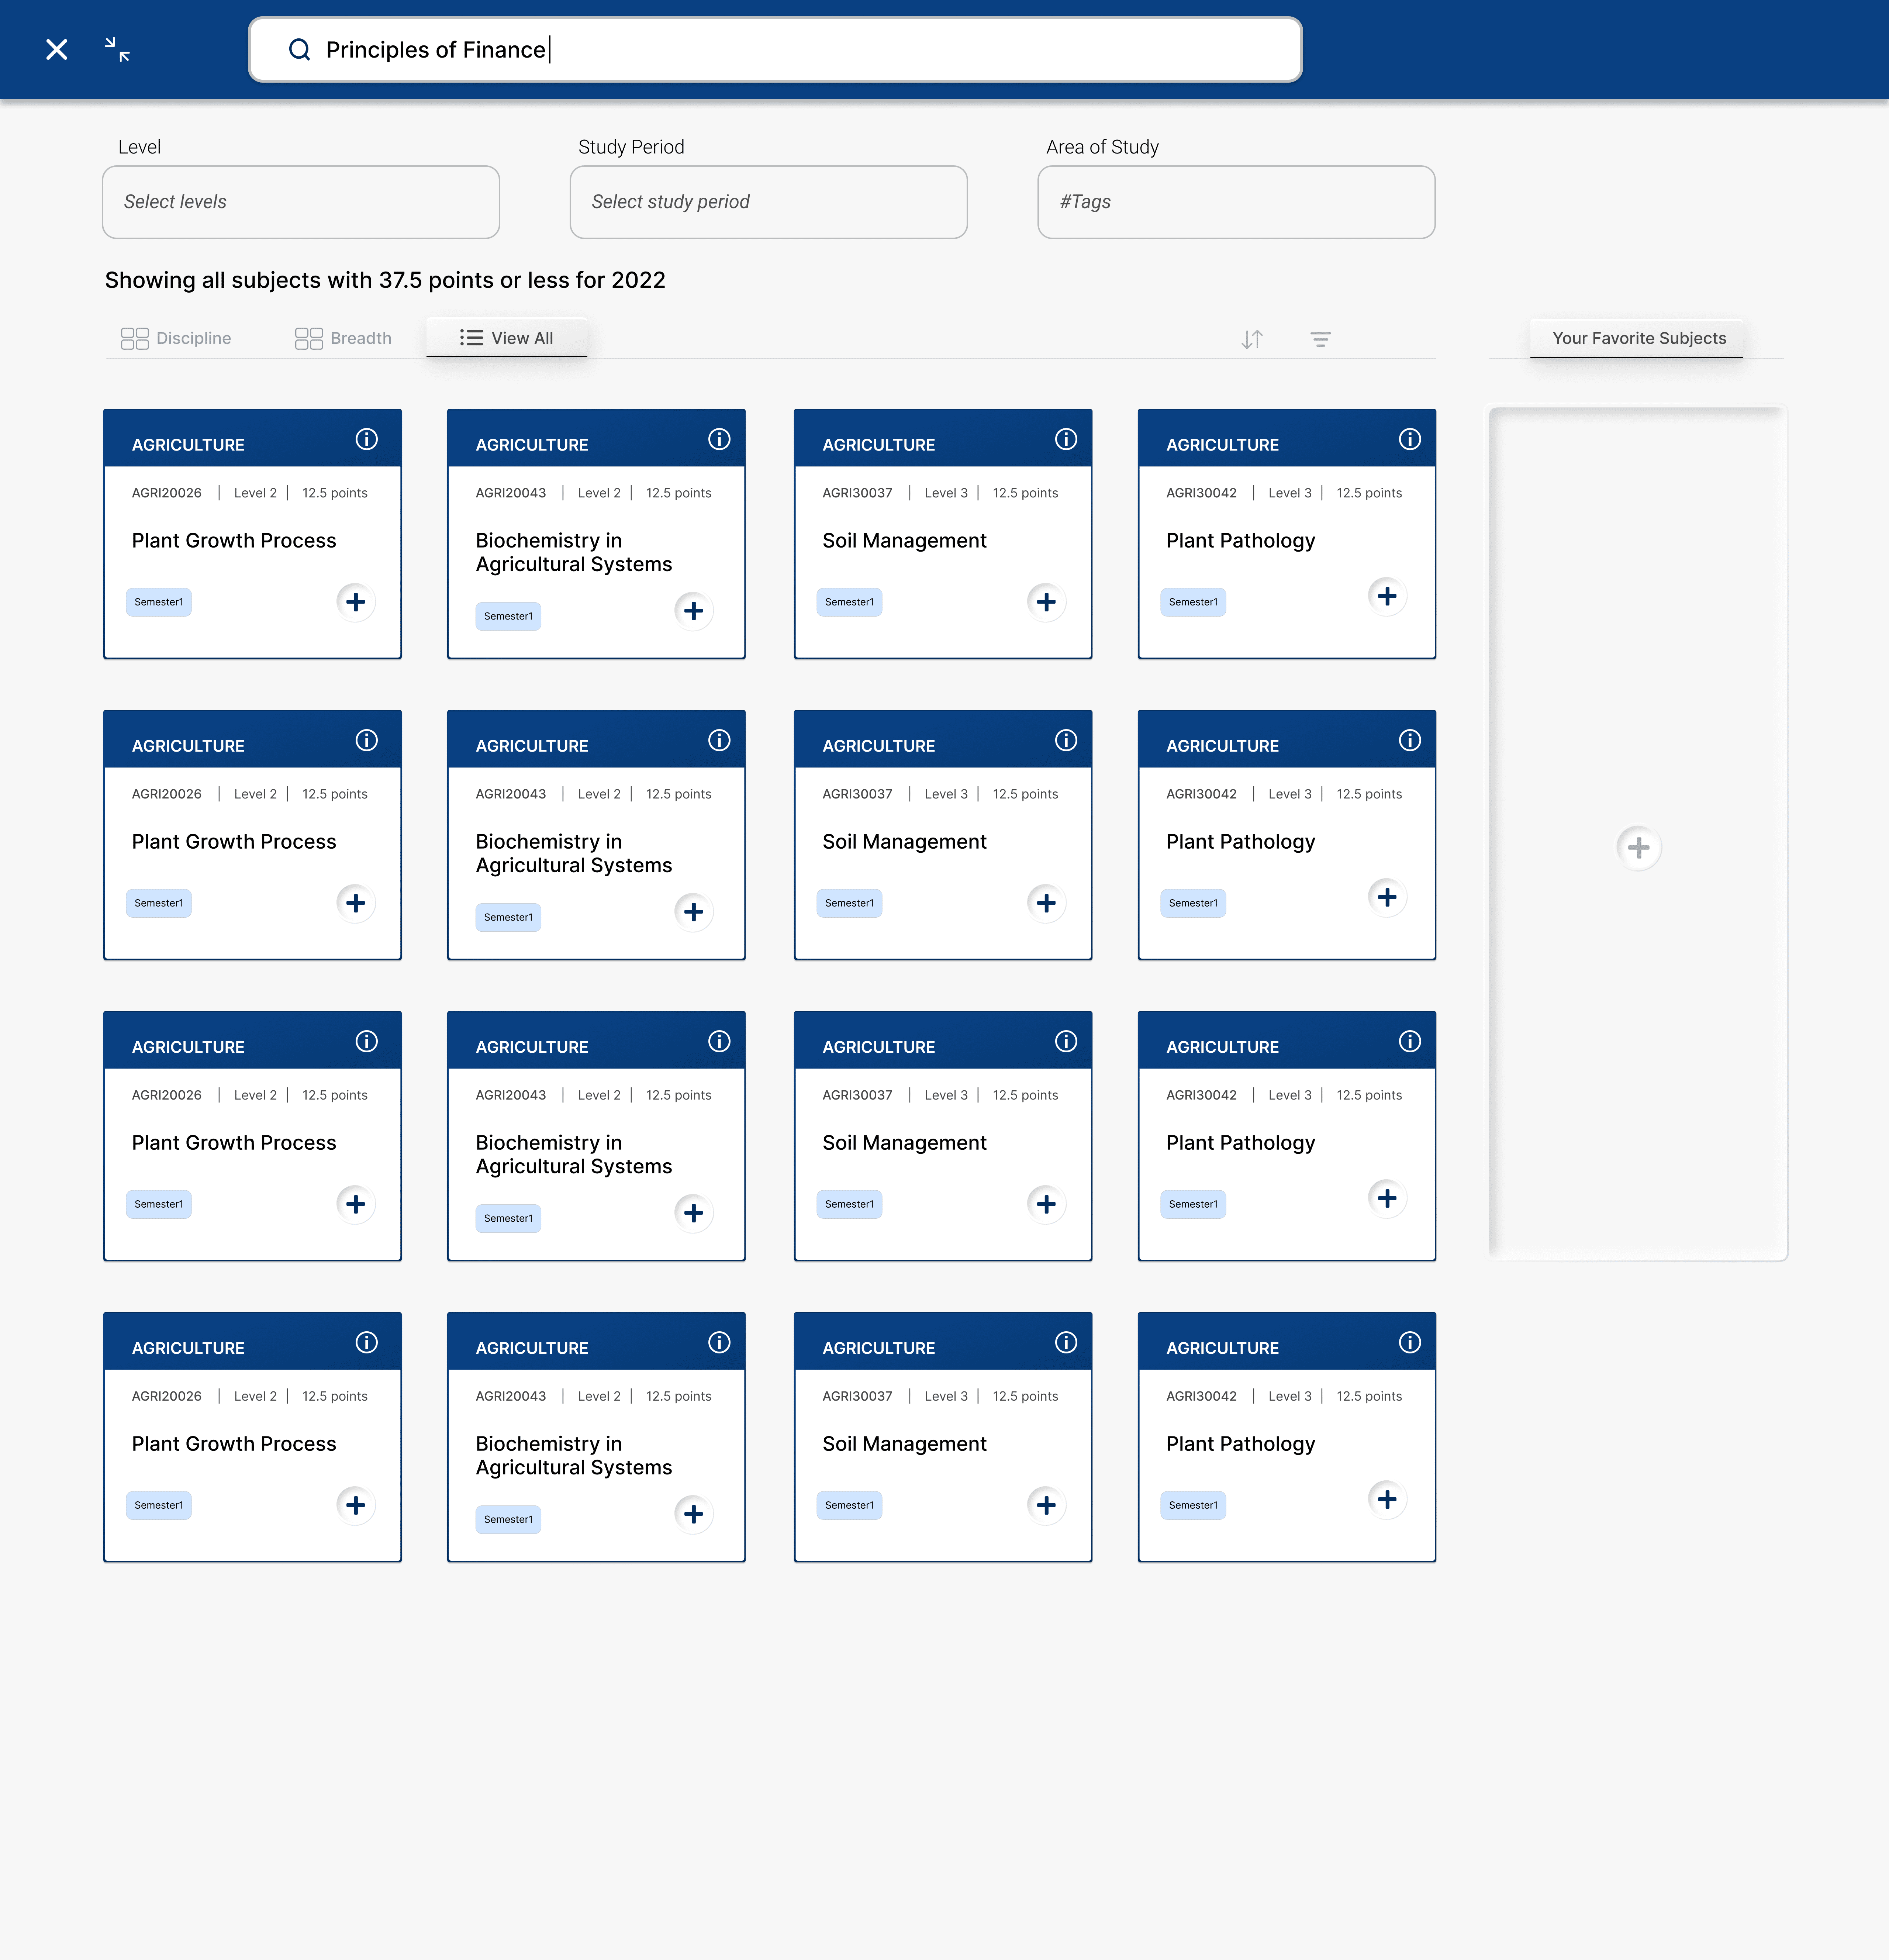Click the filter lines icon
This screenshot has width=1889, height=1960.
1320,339
